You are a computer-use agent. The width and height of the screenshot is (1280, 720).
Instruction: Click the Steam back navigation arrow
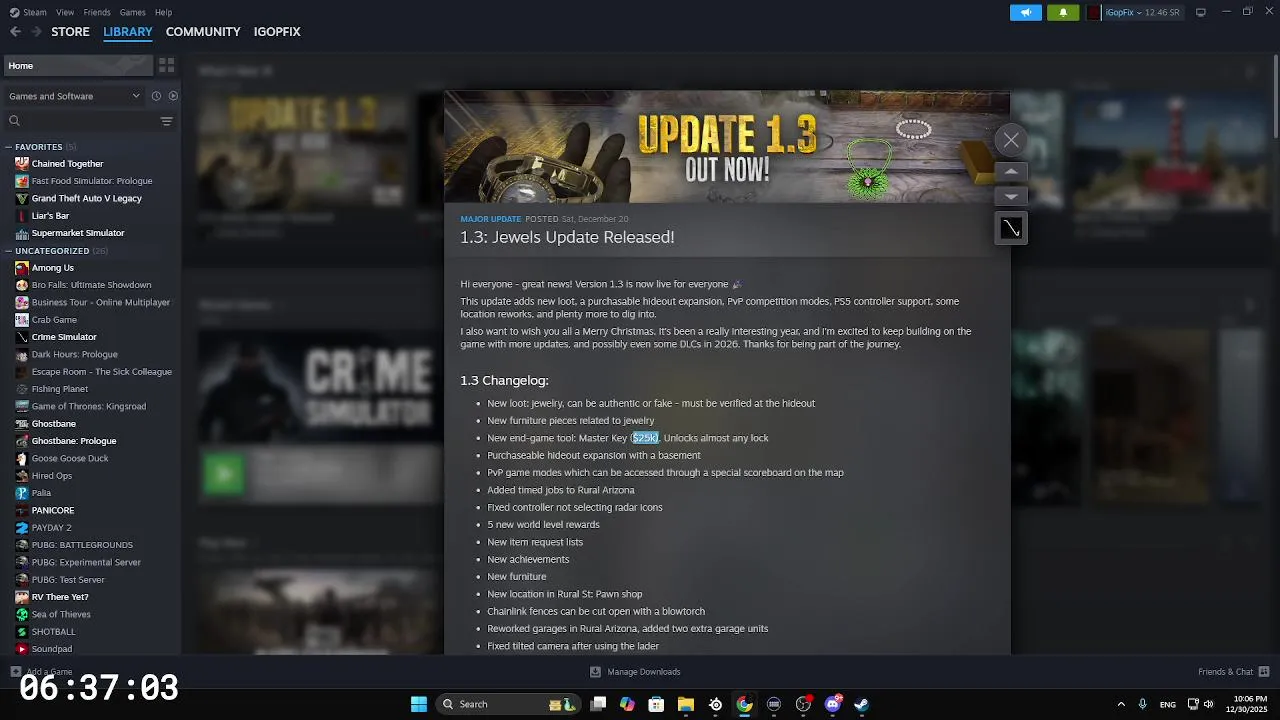15,32
